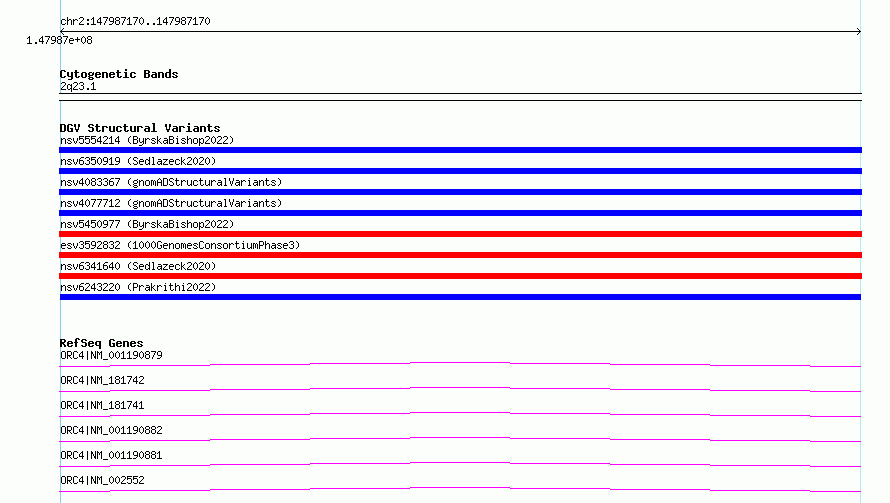Click nsv4077712 (gnomADStructuralVariants) label
This screenshot has width=890, height=503.
(x=171, y=203)
